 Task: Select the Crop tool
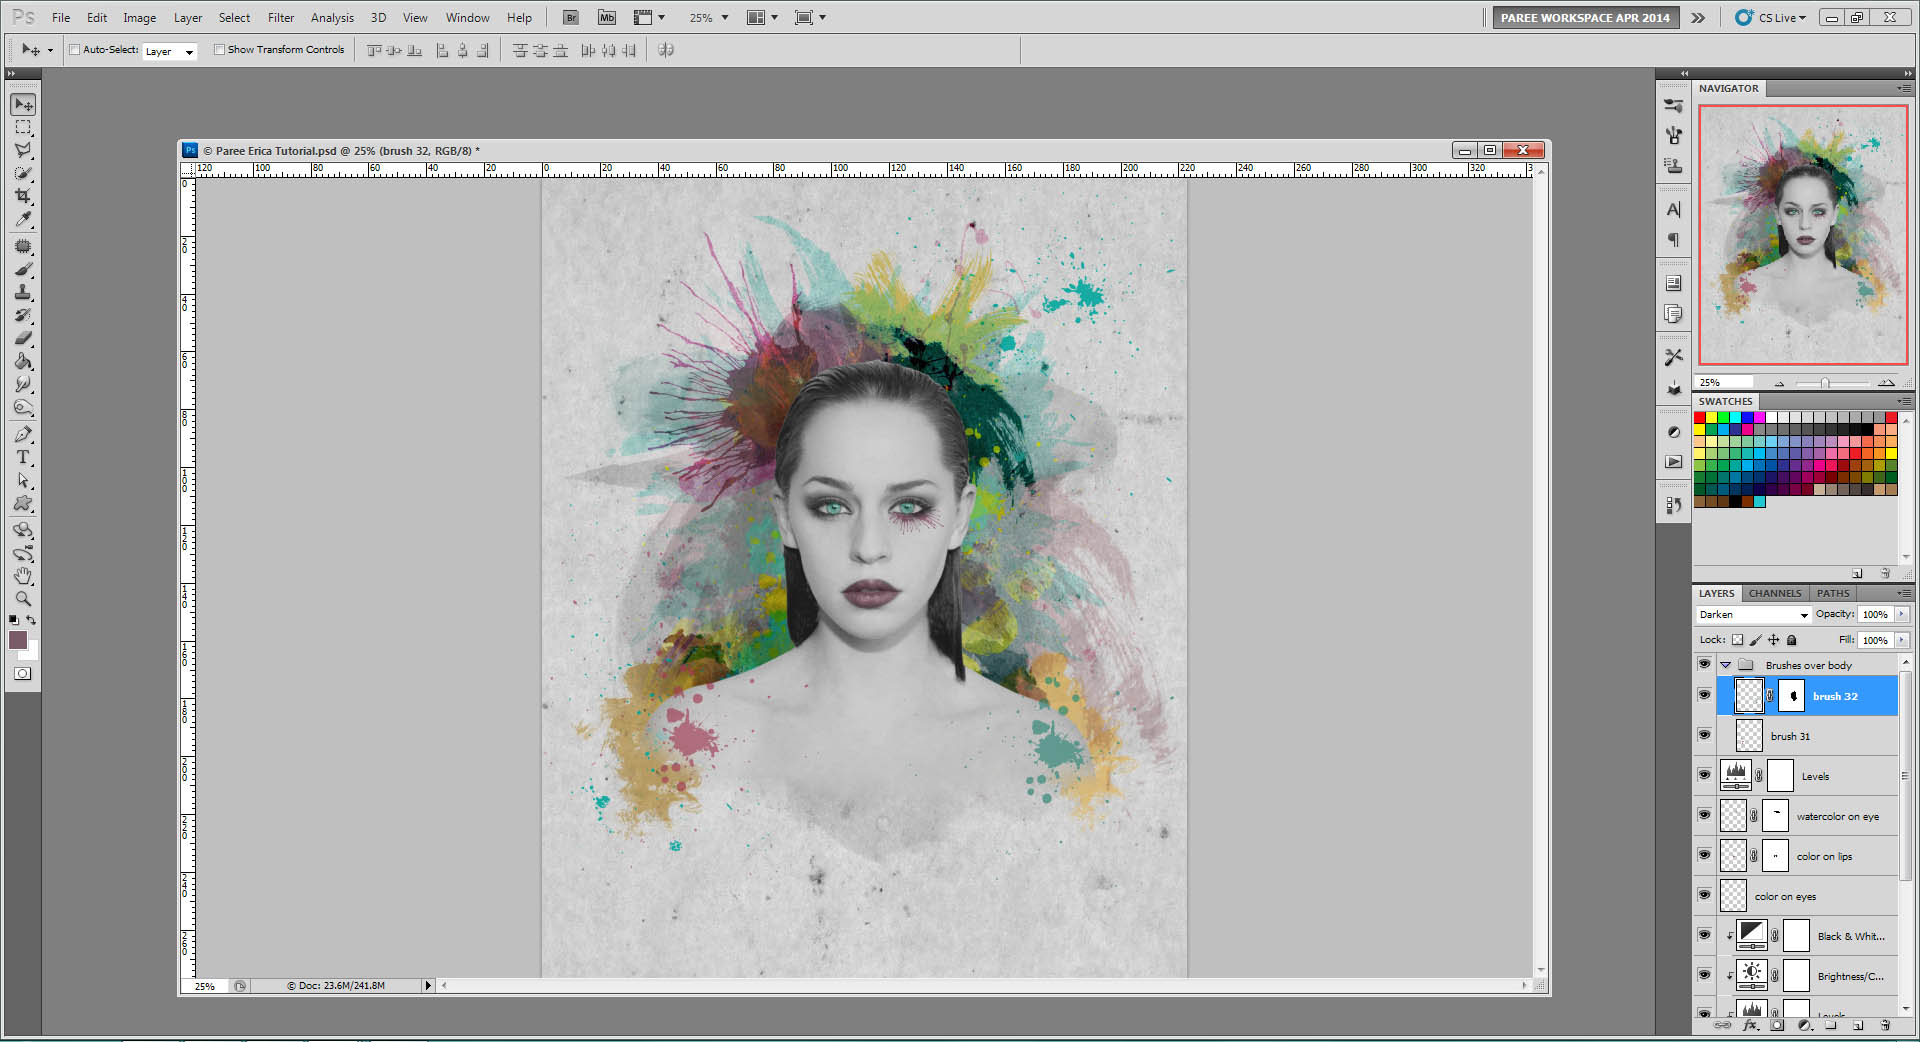click(22, 196)
